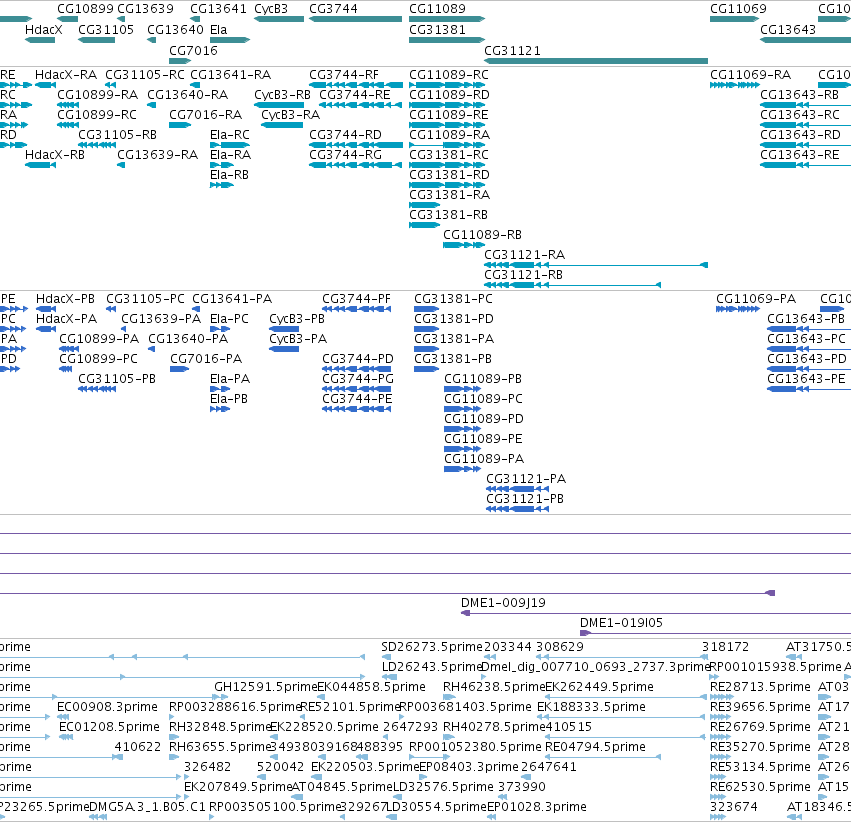Select the DME1-019I05 BAC clone label

click(621, 623)
